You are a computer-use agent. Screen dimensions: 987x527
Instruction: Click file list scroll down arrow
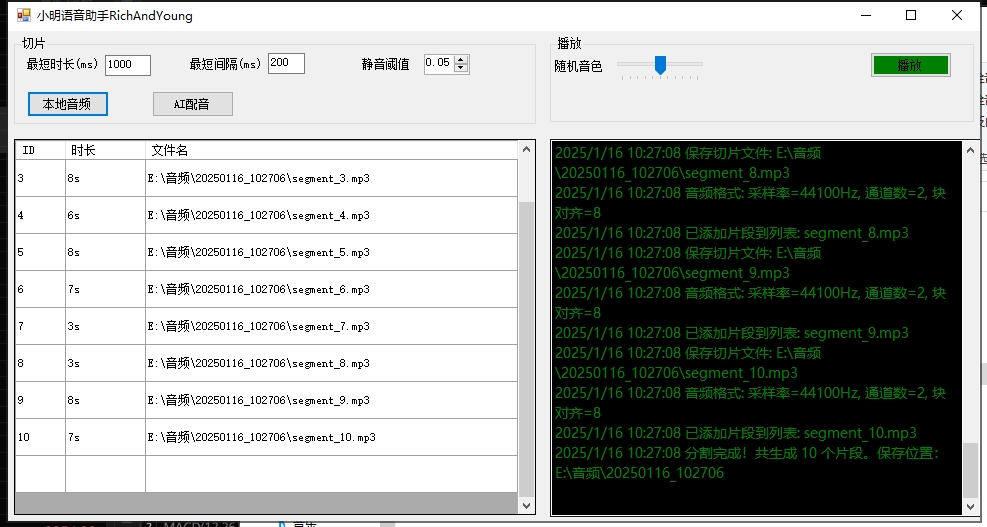pos(526,506)
